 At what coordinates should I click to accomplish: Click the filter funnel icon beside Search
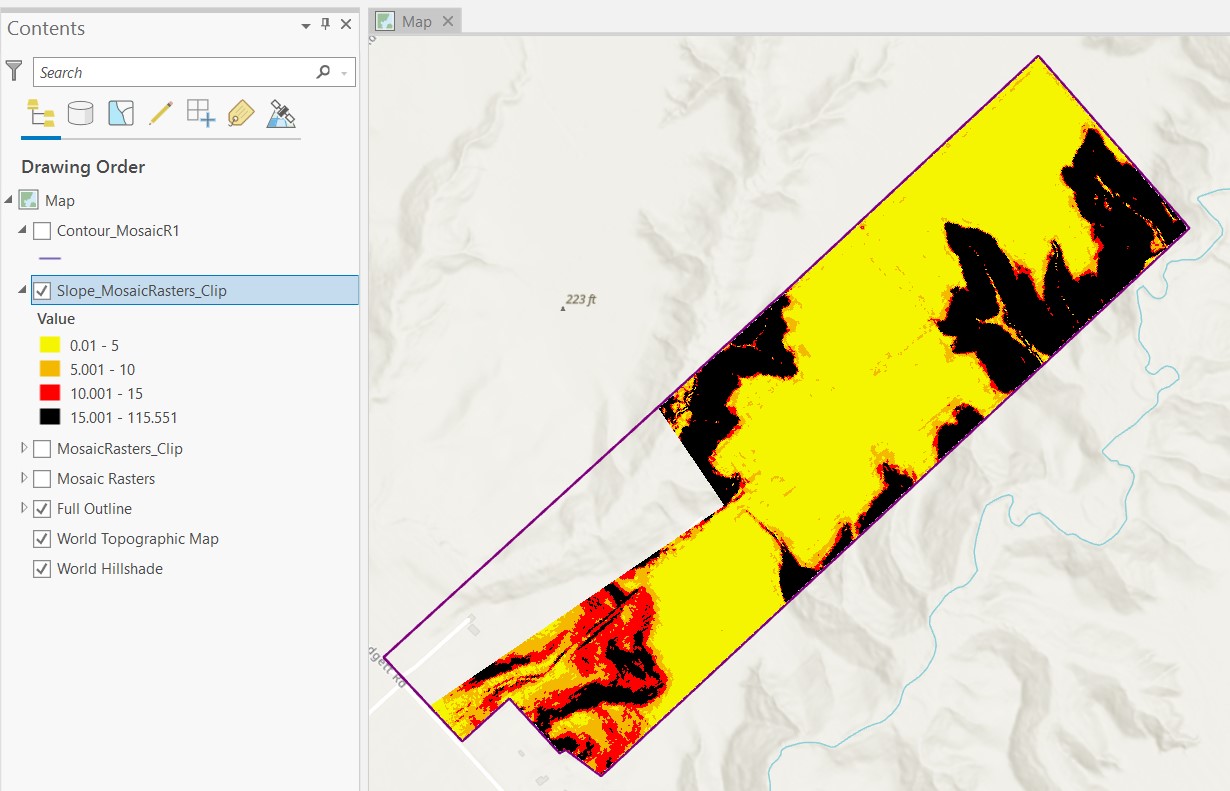click(x=14, y=71)
